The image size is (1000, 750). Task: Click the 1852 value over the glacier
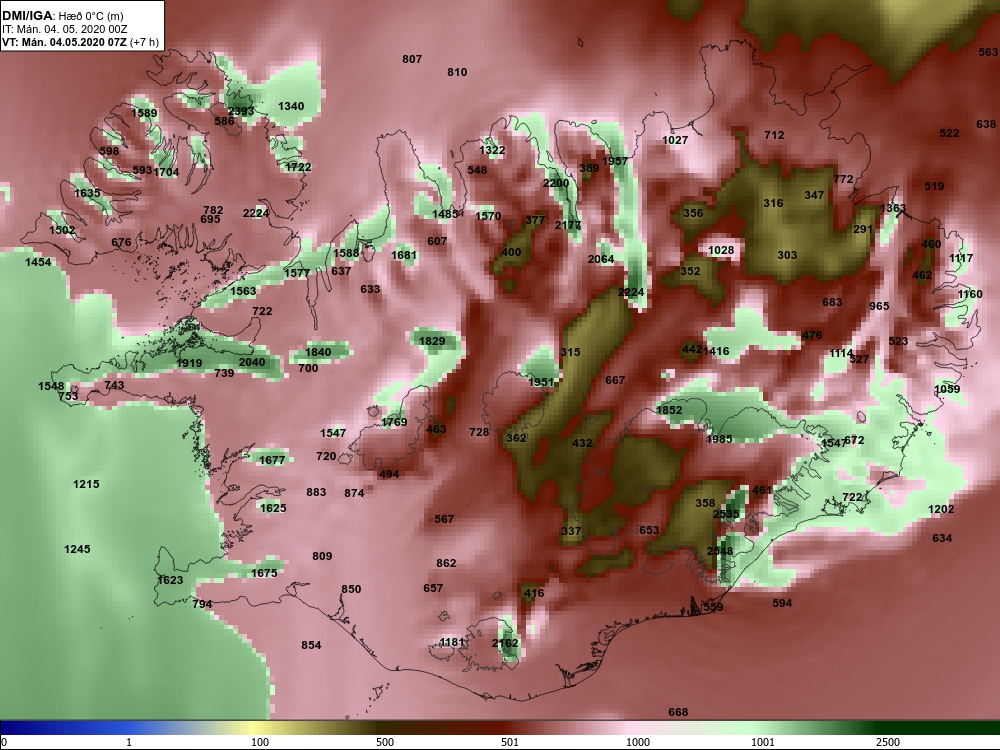(x=669, y=410)
